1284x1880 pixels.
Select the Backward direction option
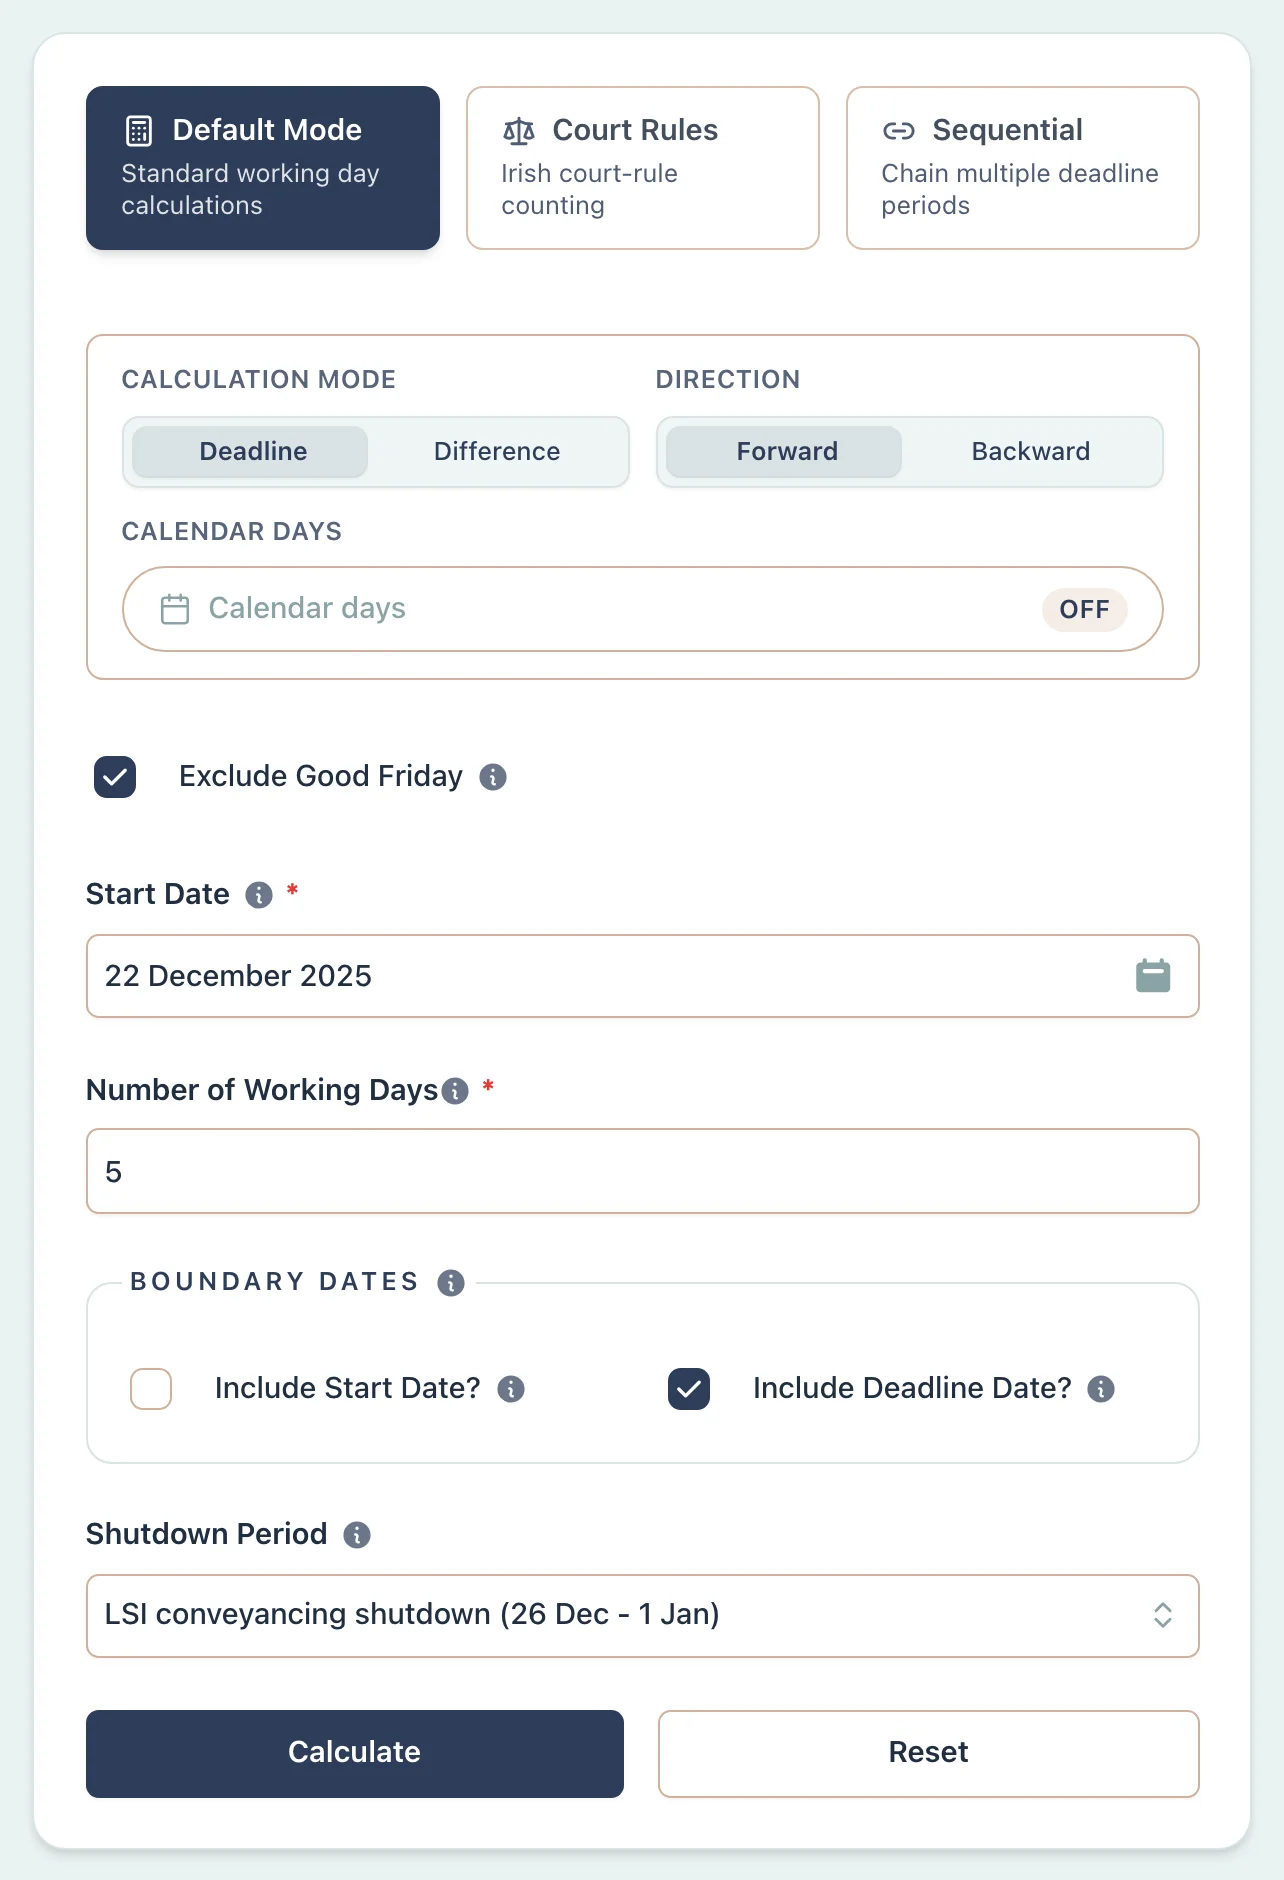[1030, 451]
